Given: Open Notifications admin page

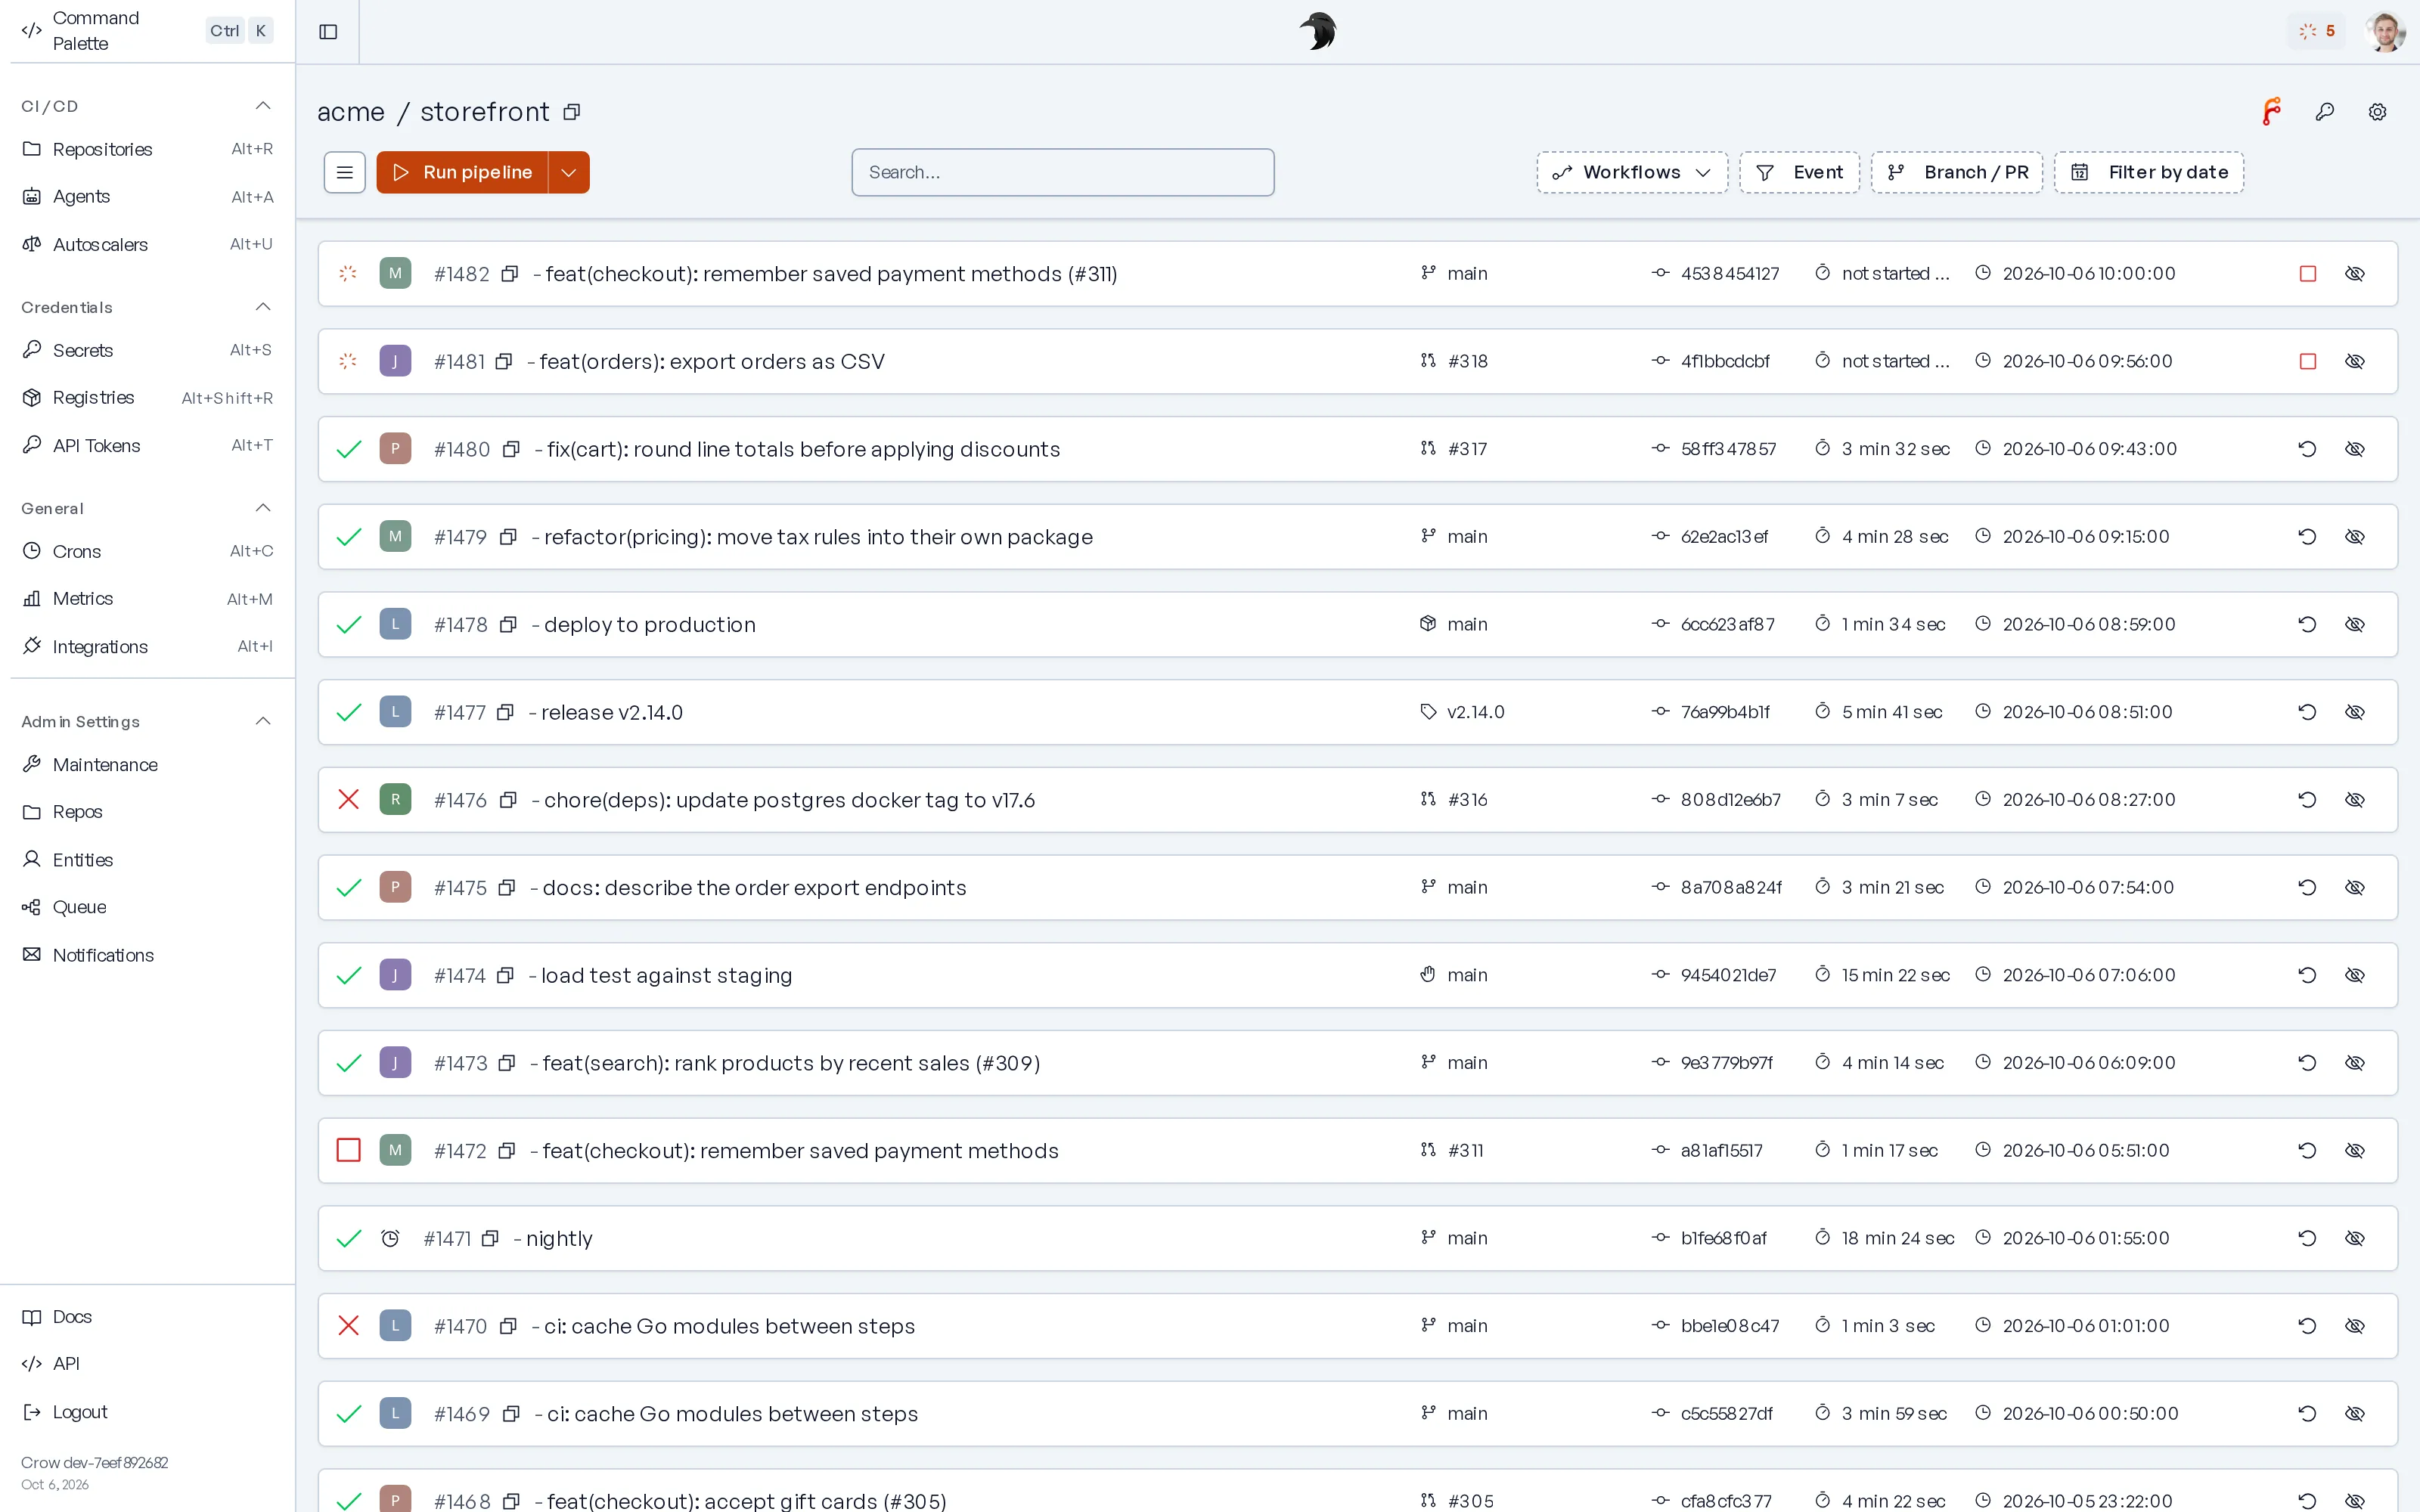Looking at the screenshot, I should (x=147, y=955).
